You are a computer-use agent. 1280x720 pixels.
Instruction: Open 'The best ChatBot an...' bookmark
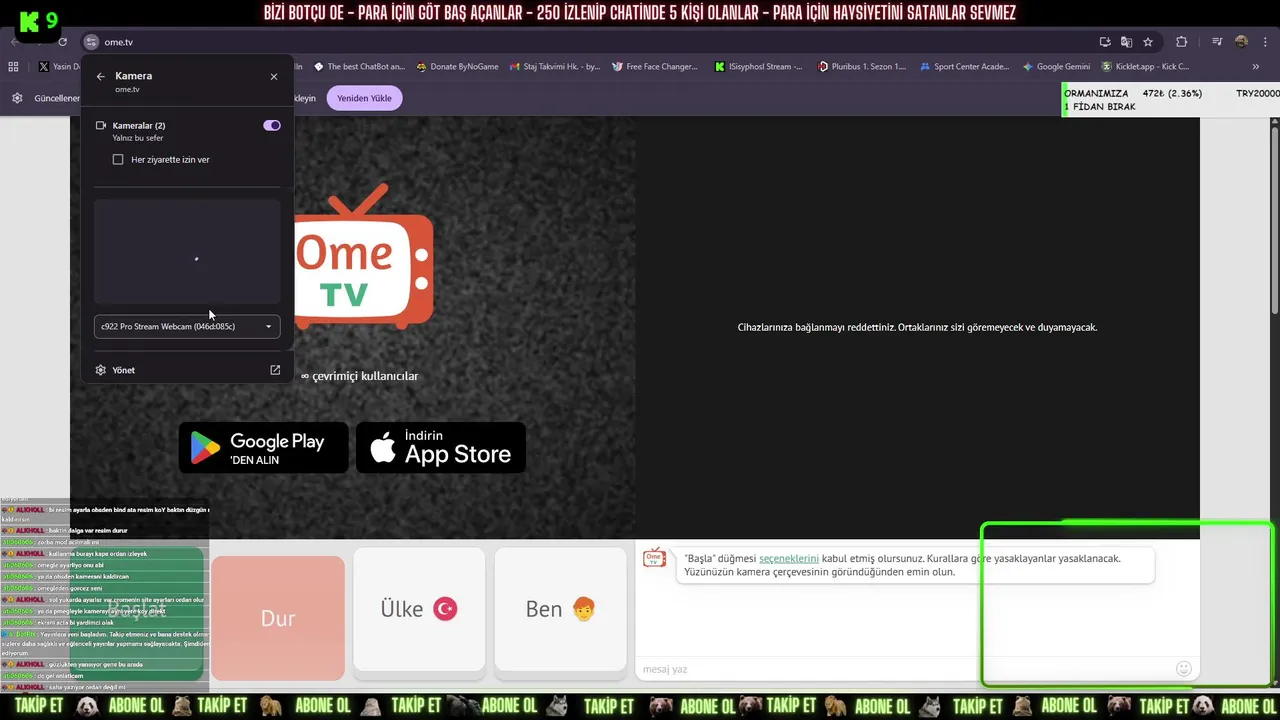point(359,67)
